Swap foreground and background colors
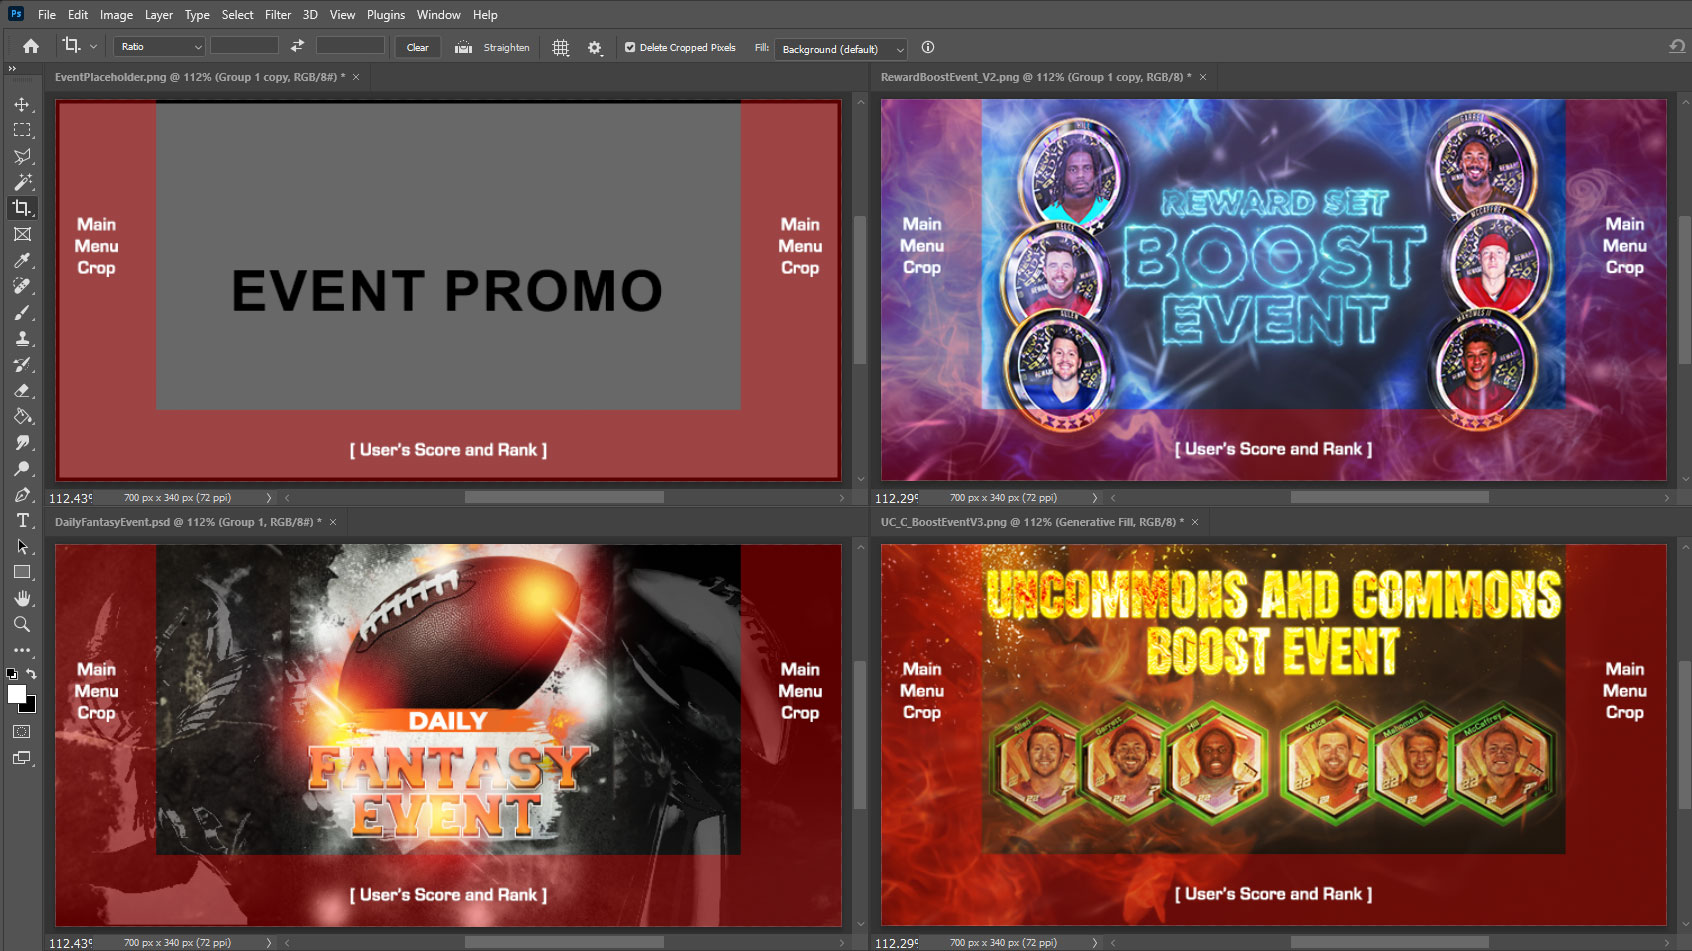Image resolution: width=1692 pixels, height=951 pixels. point(32,674)
